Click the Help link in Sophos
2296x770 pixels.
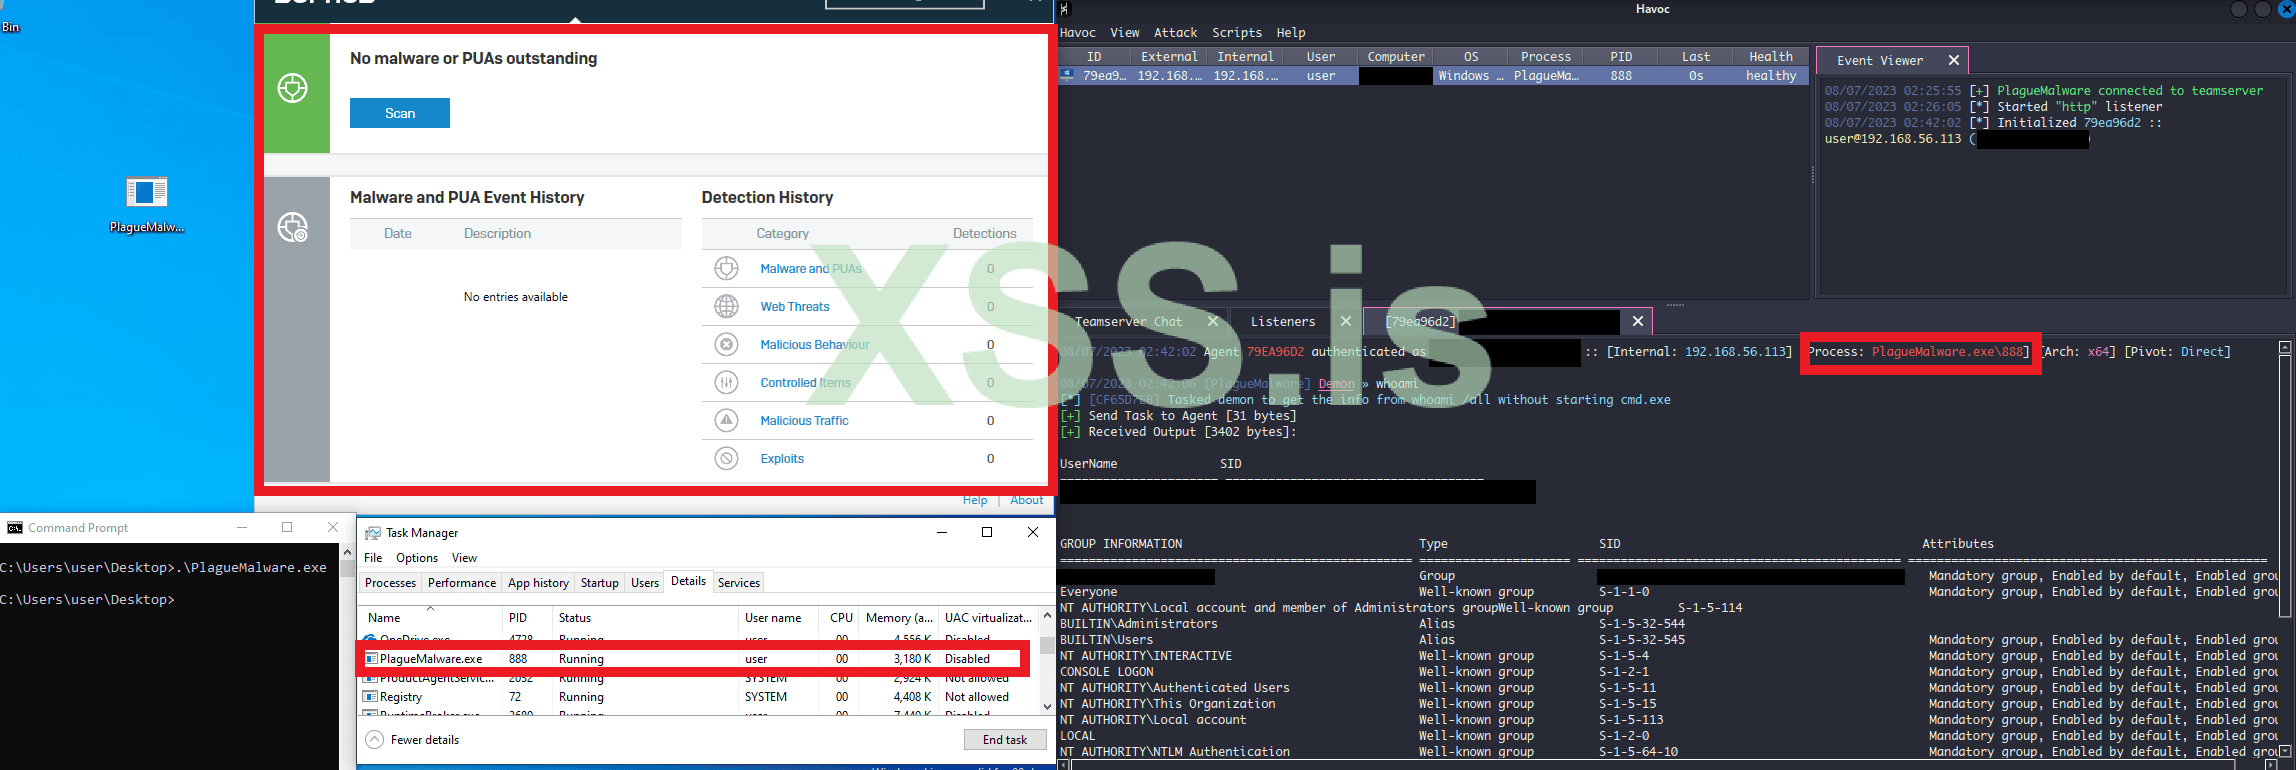click(x=975, y=500)
